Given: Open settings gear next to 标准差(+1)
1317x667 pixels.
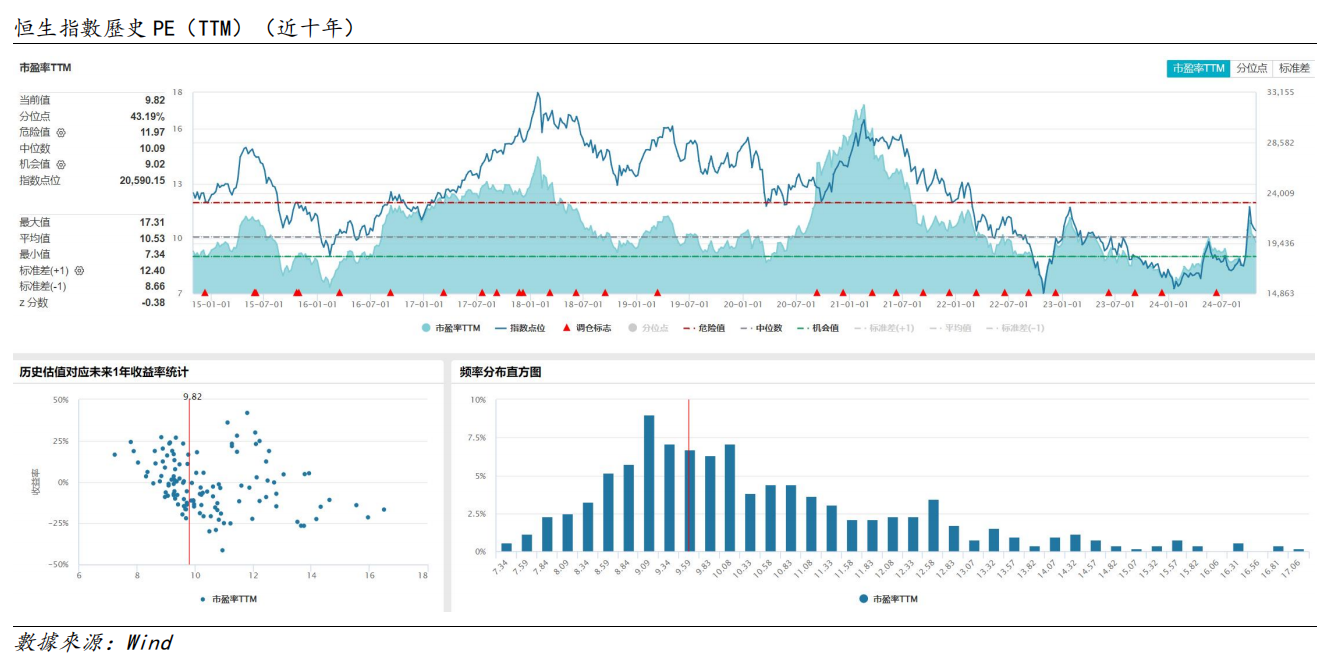Looking at the screenshot, I should click(x=79, y=270).
